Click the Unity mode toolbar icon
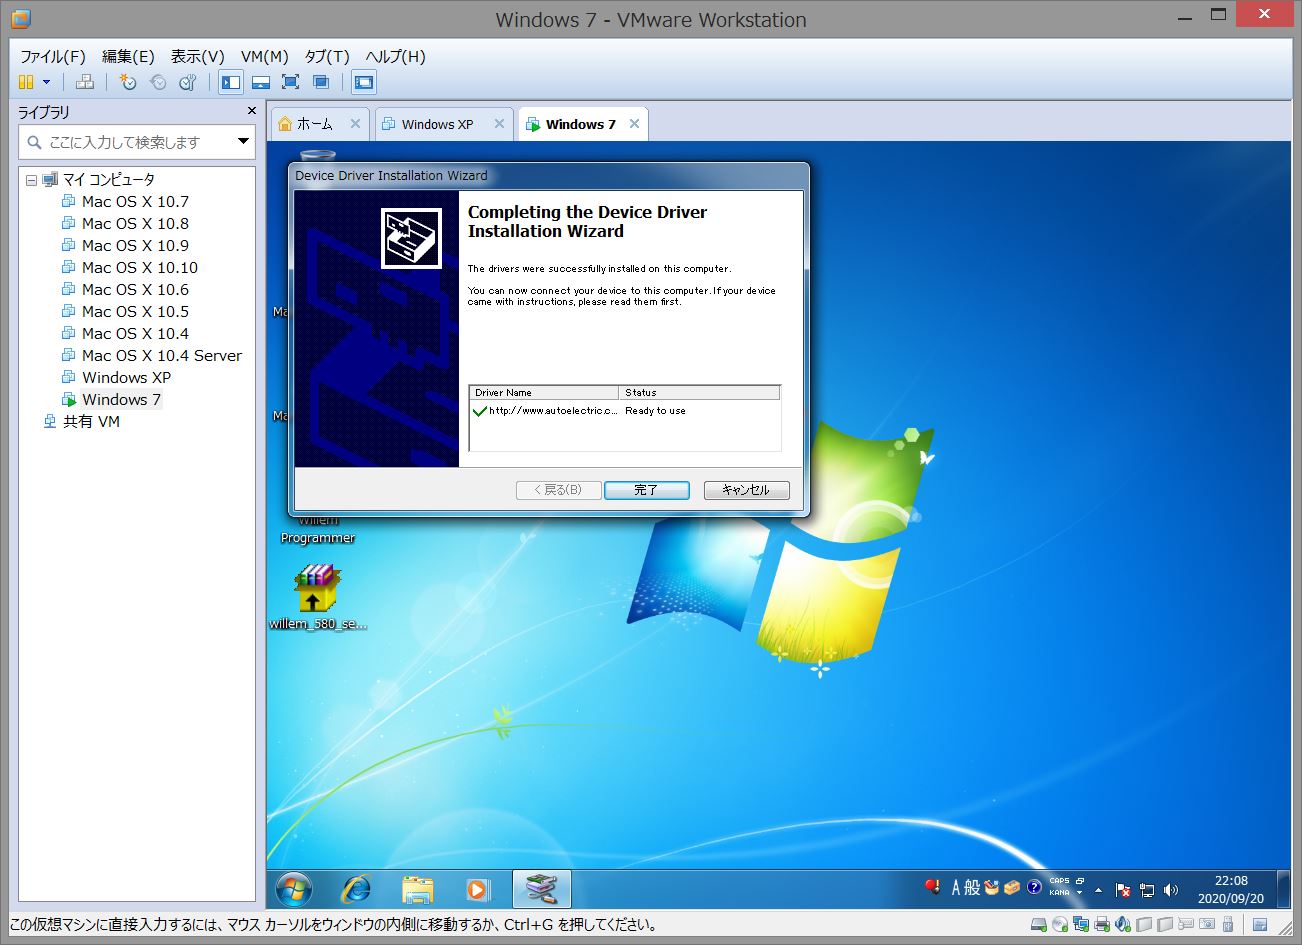 [x=321, y=82]
